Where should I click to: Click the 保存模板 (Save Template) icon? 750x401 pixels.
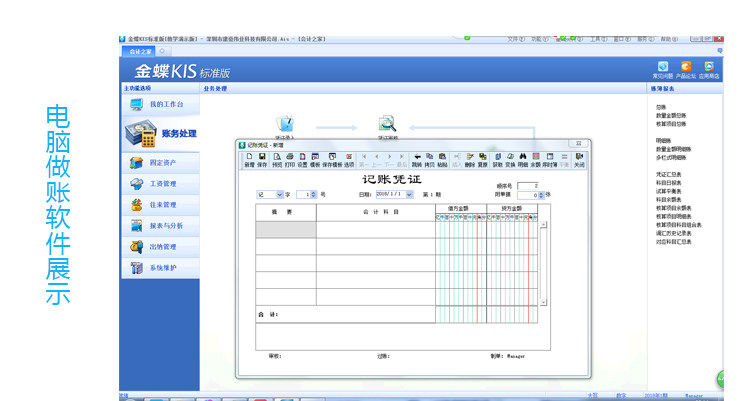pyautogui.click(x=332, y=160)
